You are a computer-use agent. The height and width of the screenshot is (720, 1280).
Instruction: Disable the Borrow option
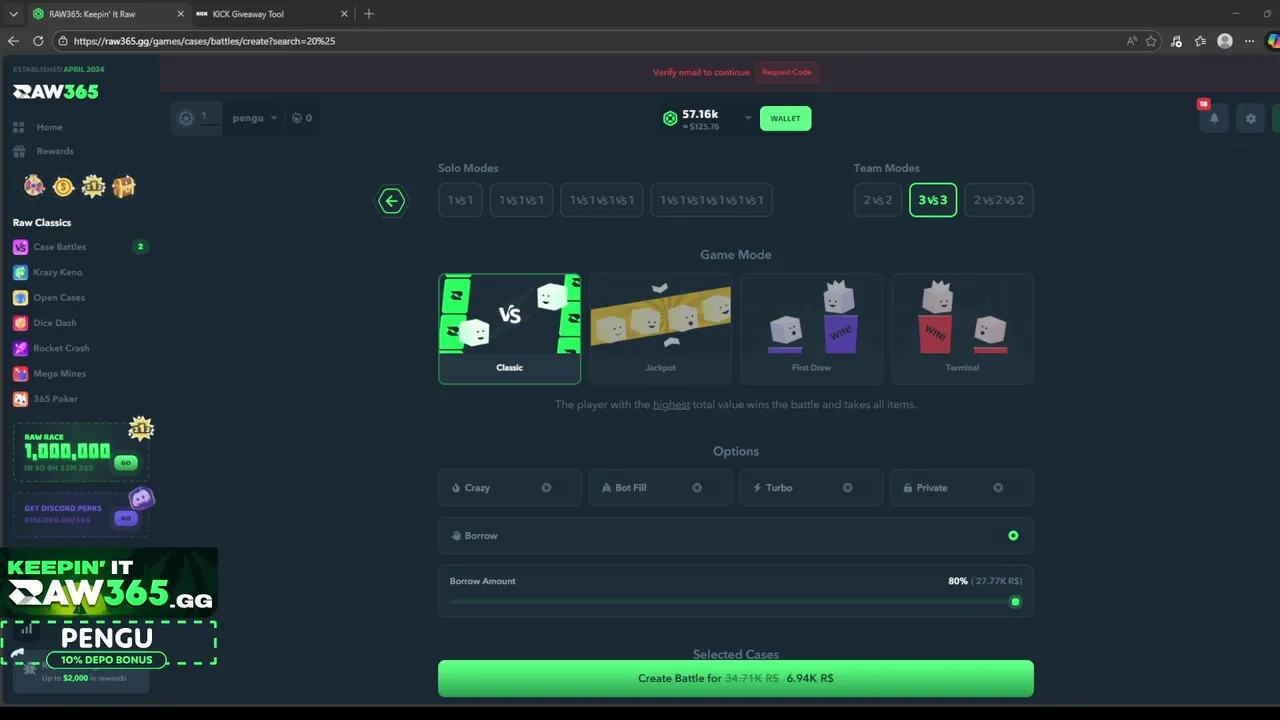click(1013, 536)
